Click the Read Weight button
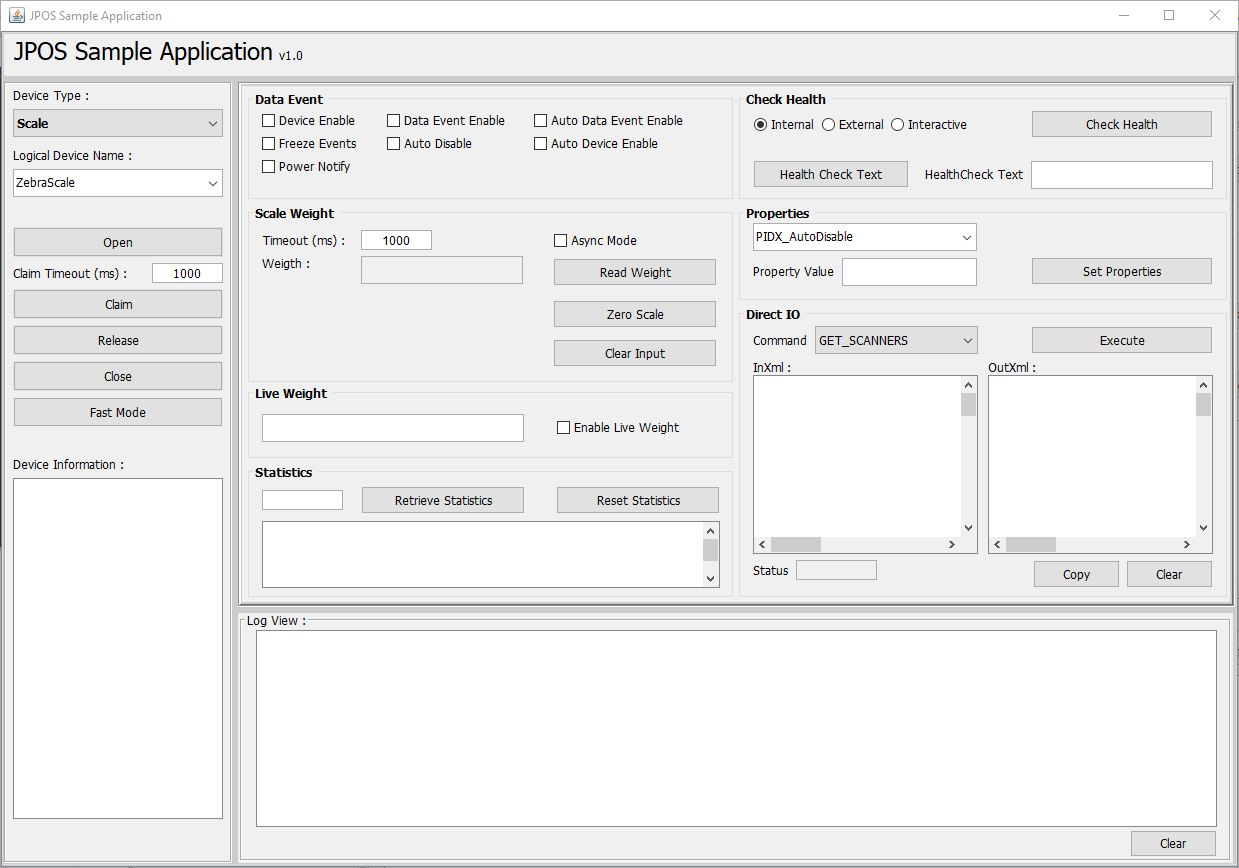This screenshot has height=868, width=1239. coord(635,272)
